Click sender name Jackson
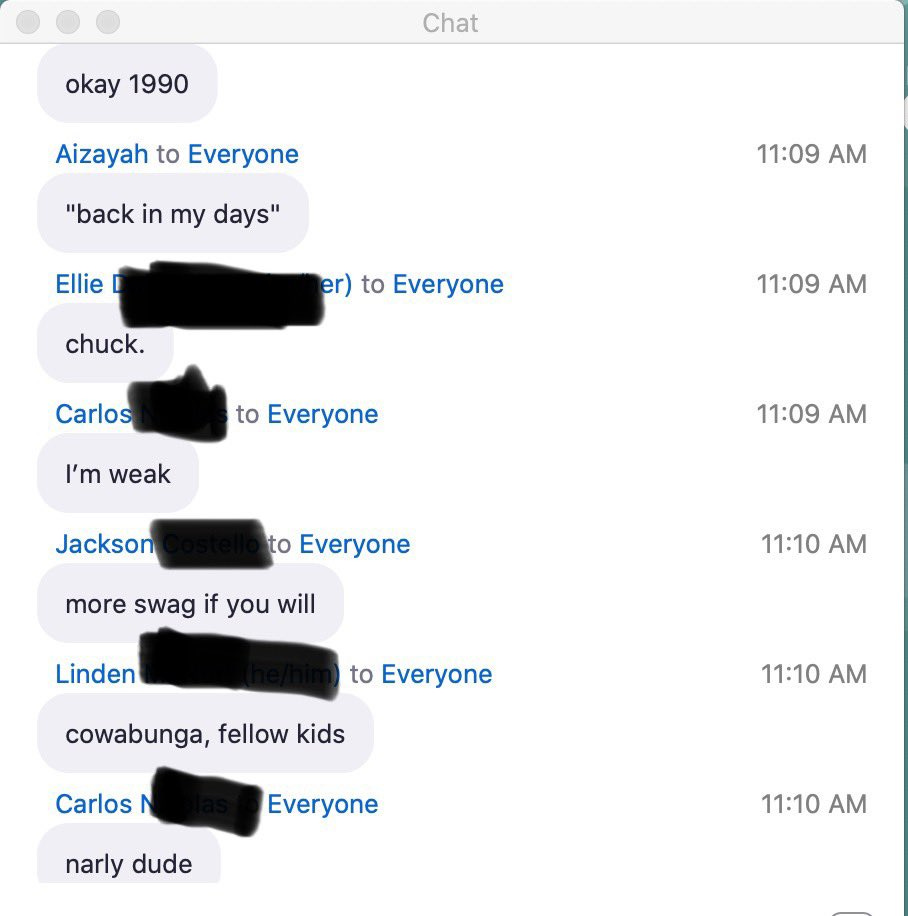Viewport: 908px width, 916px height. tap(105, 544)
